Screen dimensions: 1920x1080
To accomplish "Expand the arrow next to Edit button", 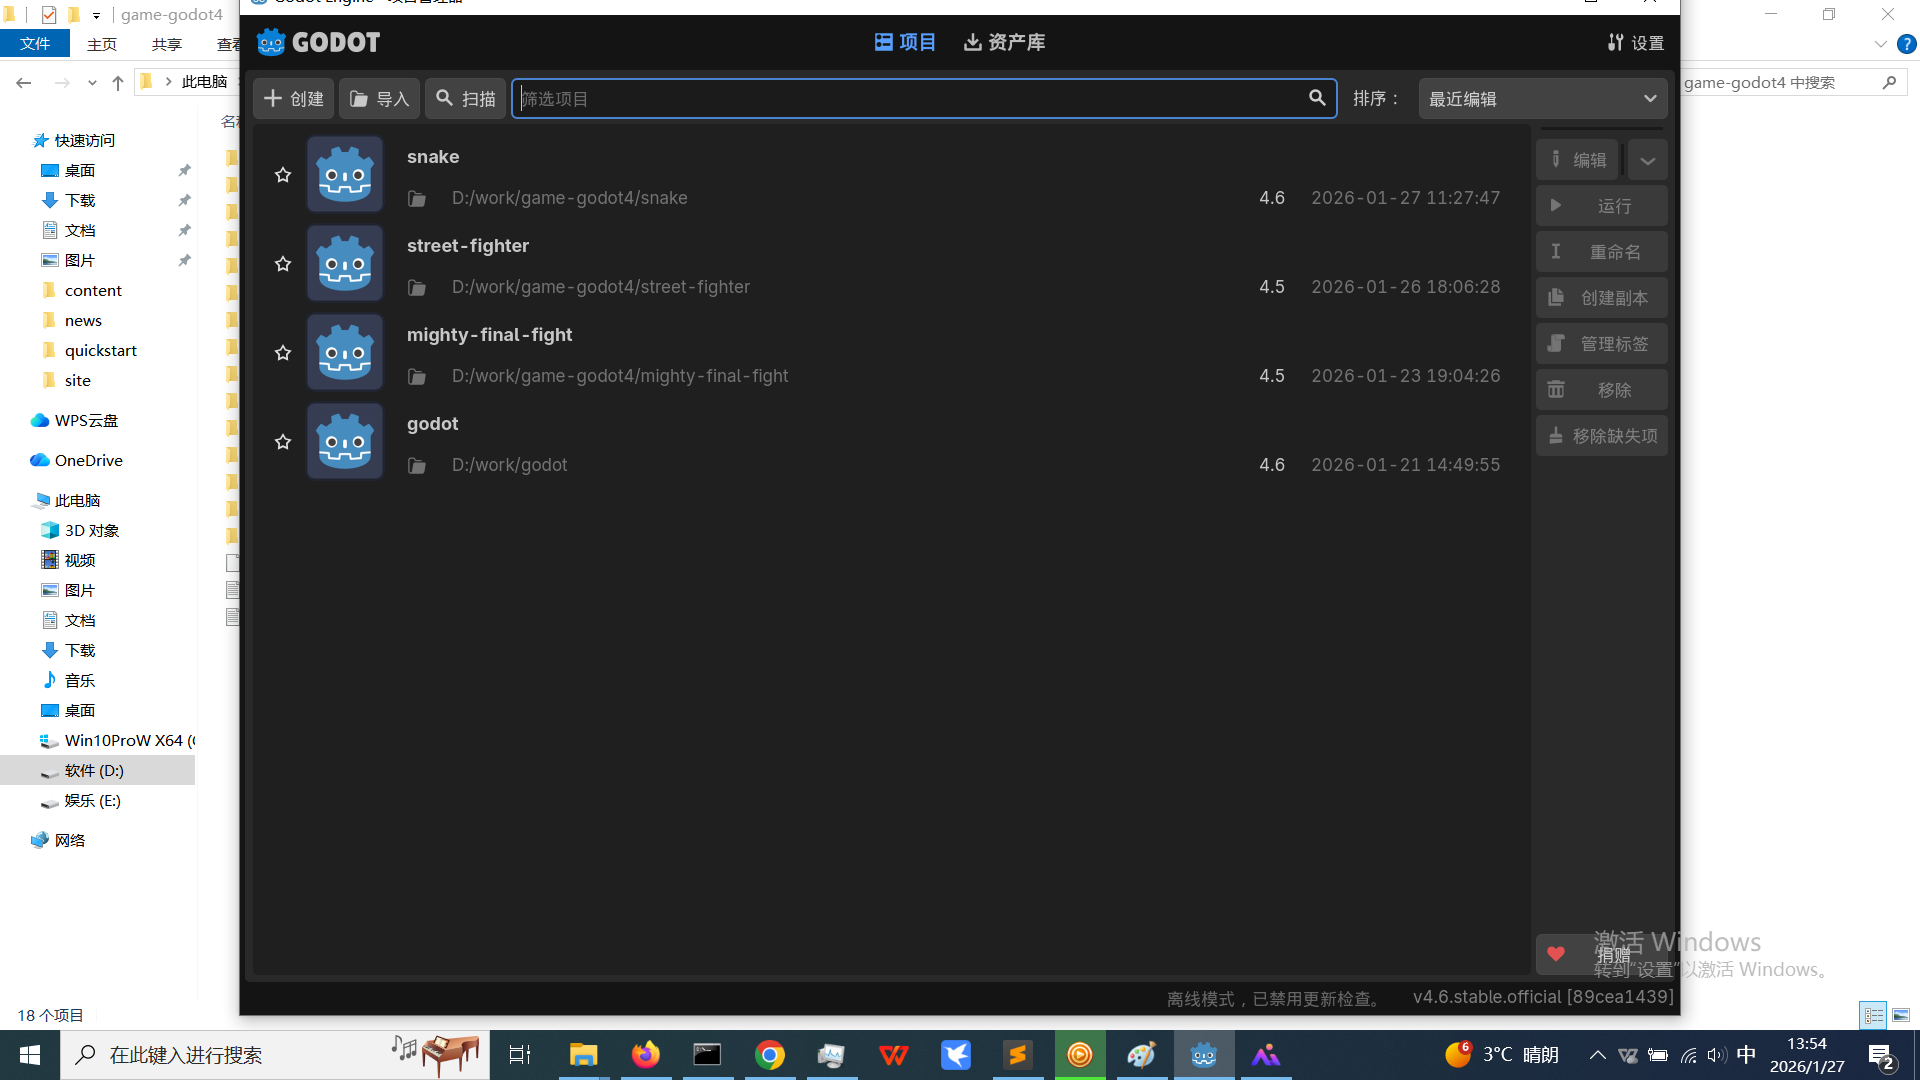I will coord(1647,160).
